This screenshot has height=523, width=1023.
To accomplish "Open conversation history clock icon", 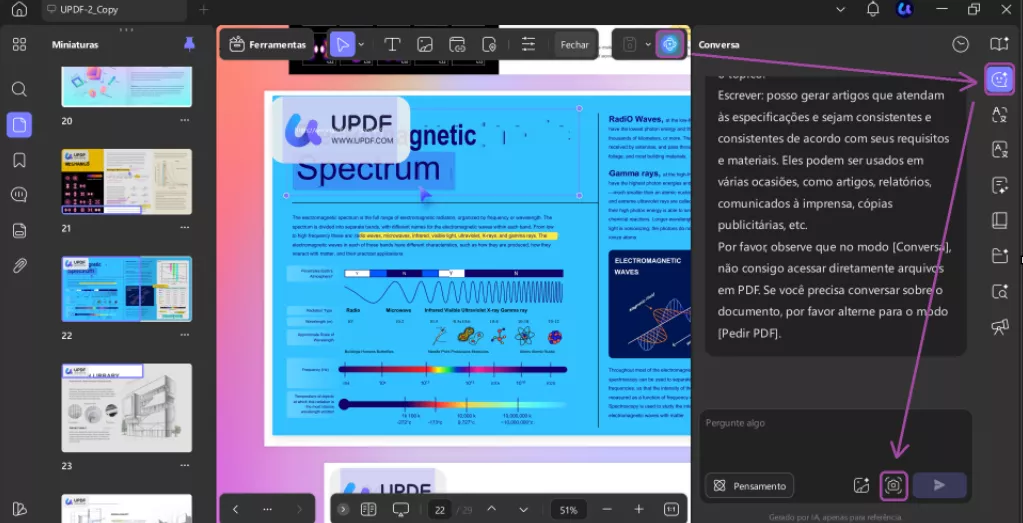I will point(960,44).
